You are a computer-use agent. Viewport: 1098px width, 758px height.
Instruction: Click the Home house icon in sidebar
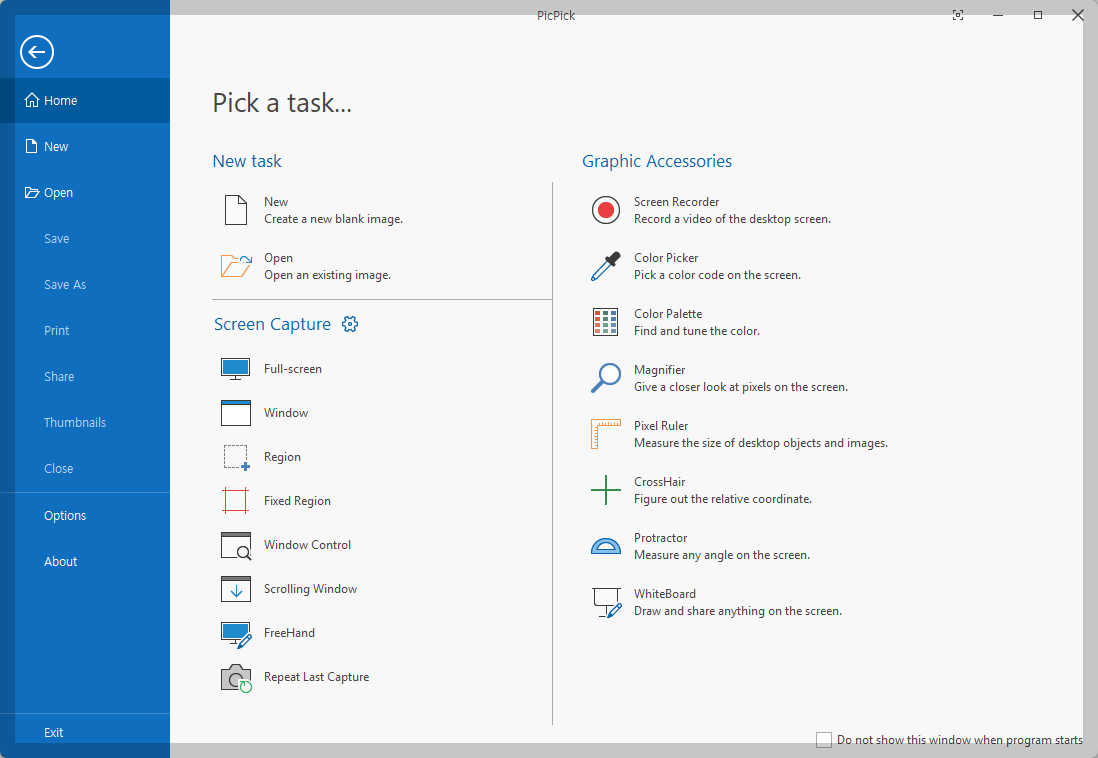tap(32, 100)
